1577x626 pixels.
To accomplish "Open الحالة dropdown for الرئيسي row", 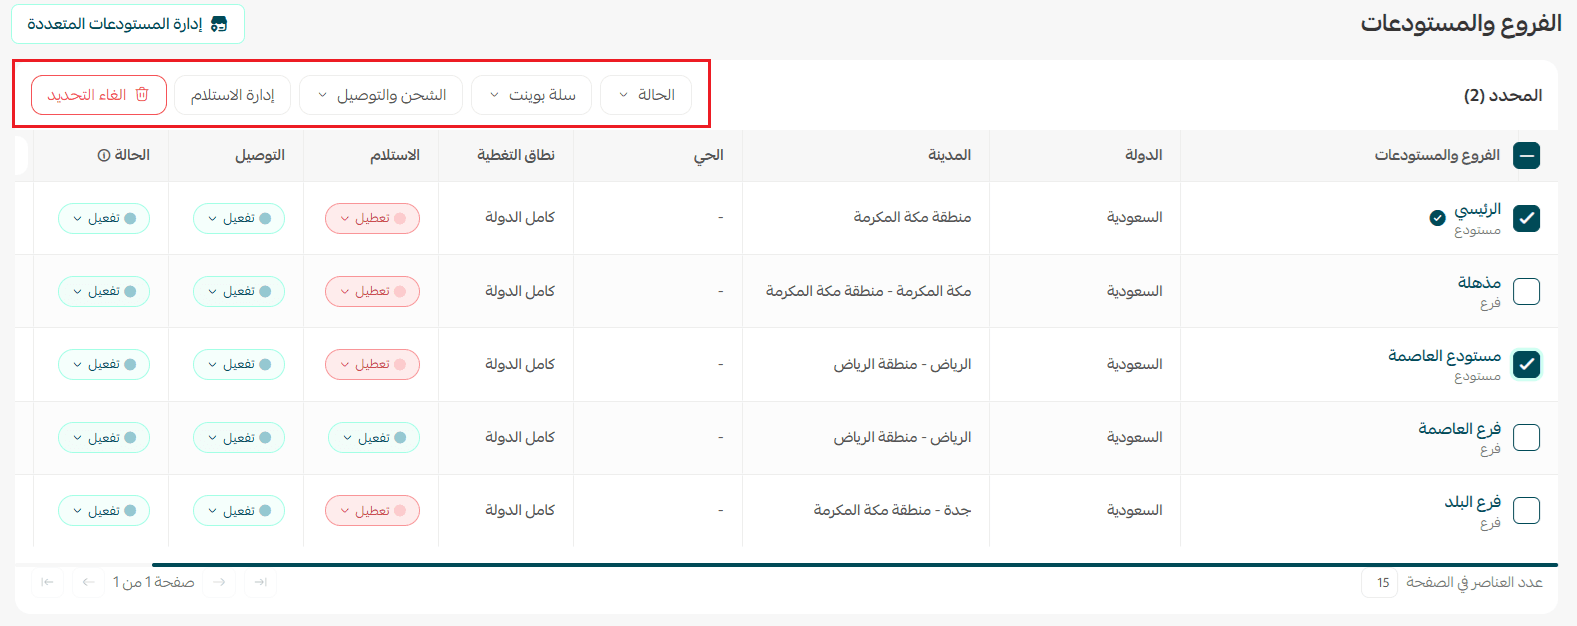I will 104,218.
